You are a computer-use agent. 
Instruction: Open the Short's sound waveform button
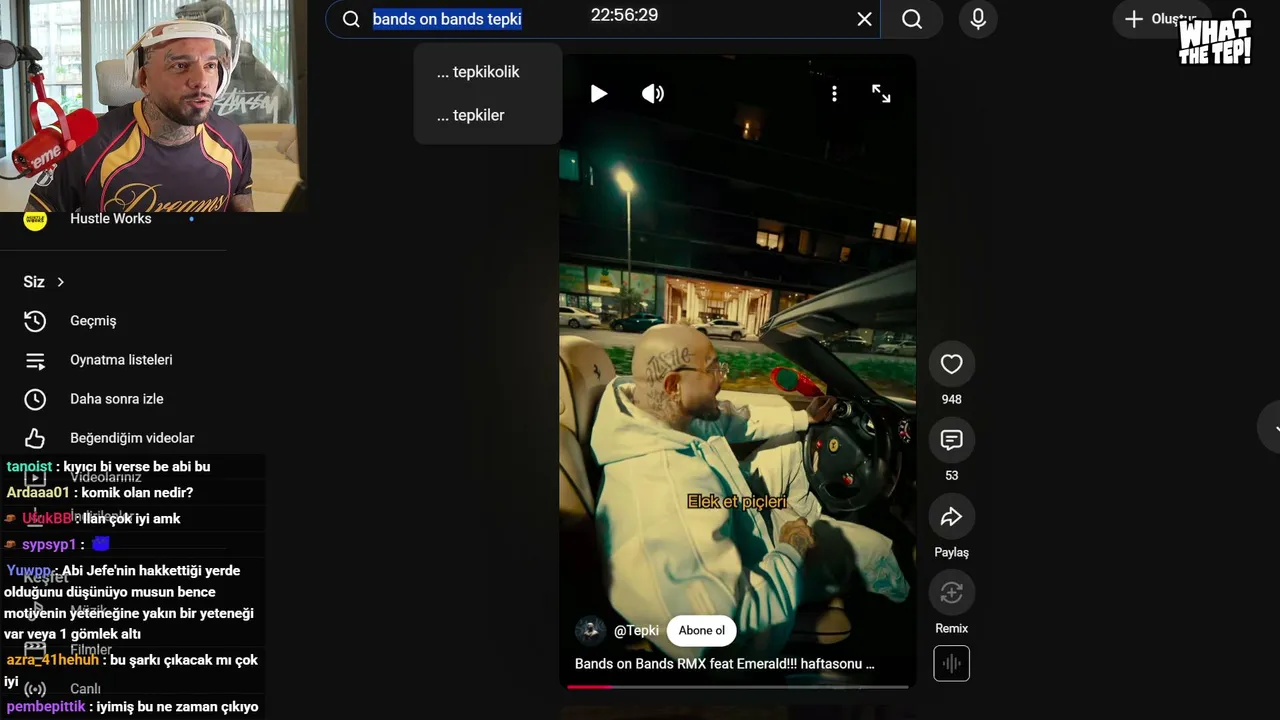(951, 663)
